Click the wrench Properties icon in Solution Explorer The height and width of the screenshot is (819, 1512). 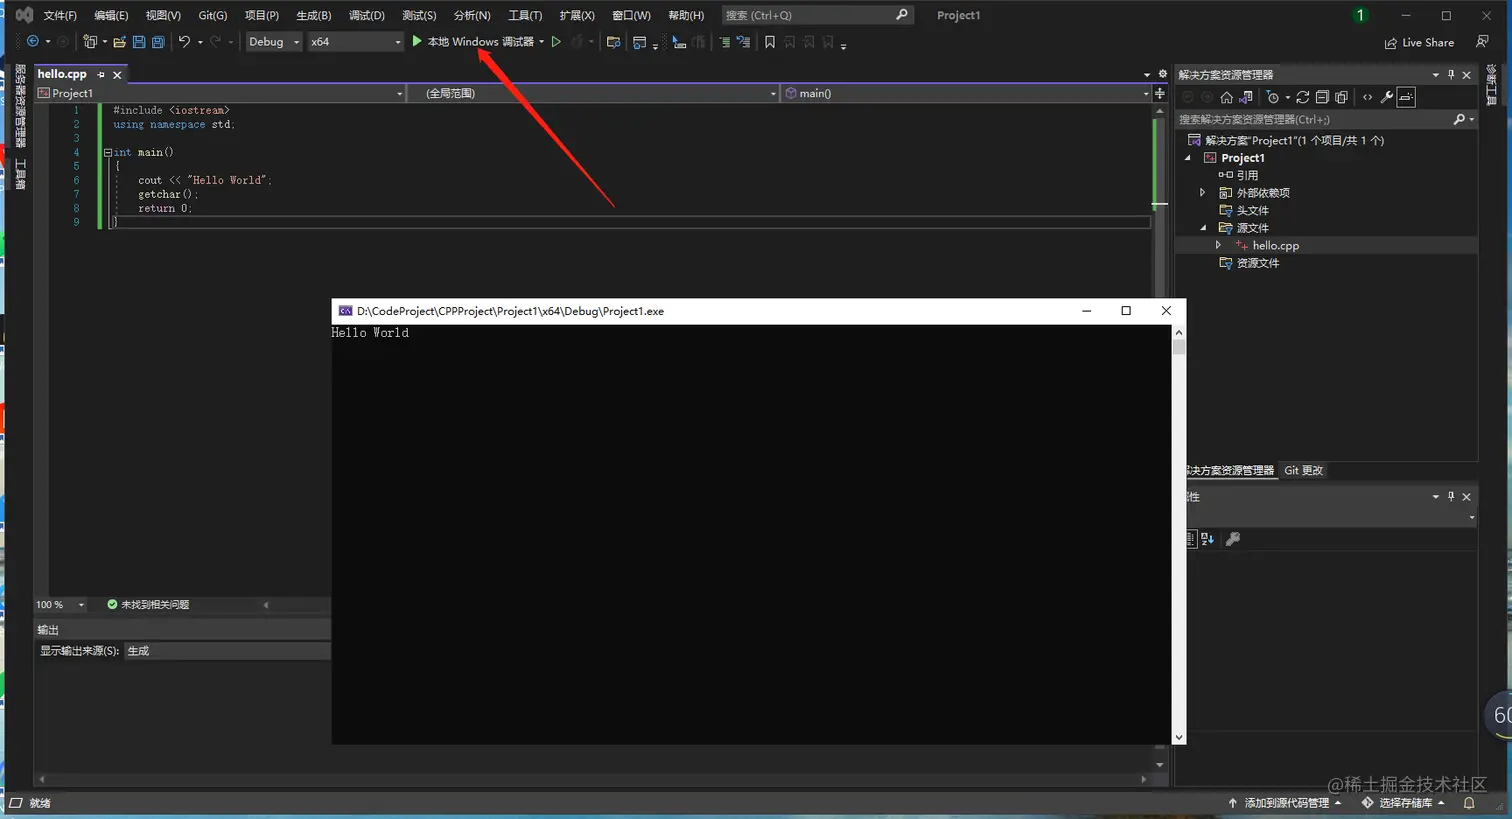point(1387,97)
